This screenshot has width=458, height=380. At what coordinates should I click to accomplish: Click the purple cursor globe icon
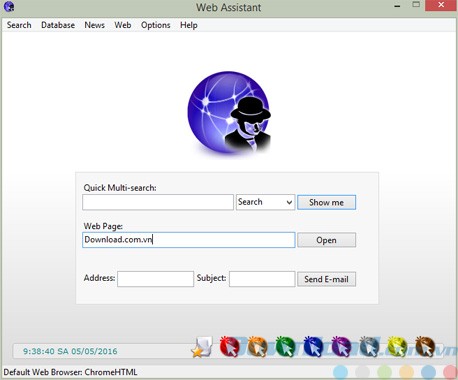point(341,347)
